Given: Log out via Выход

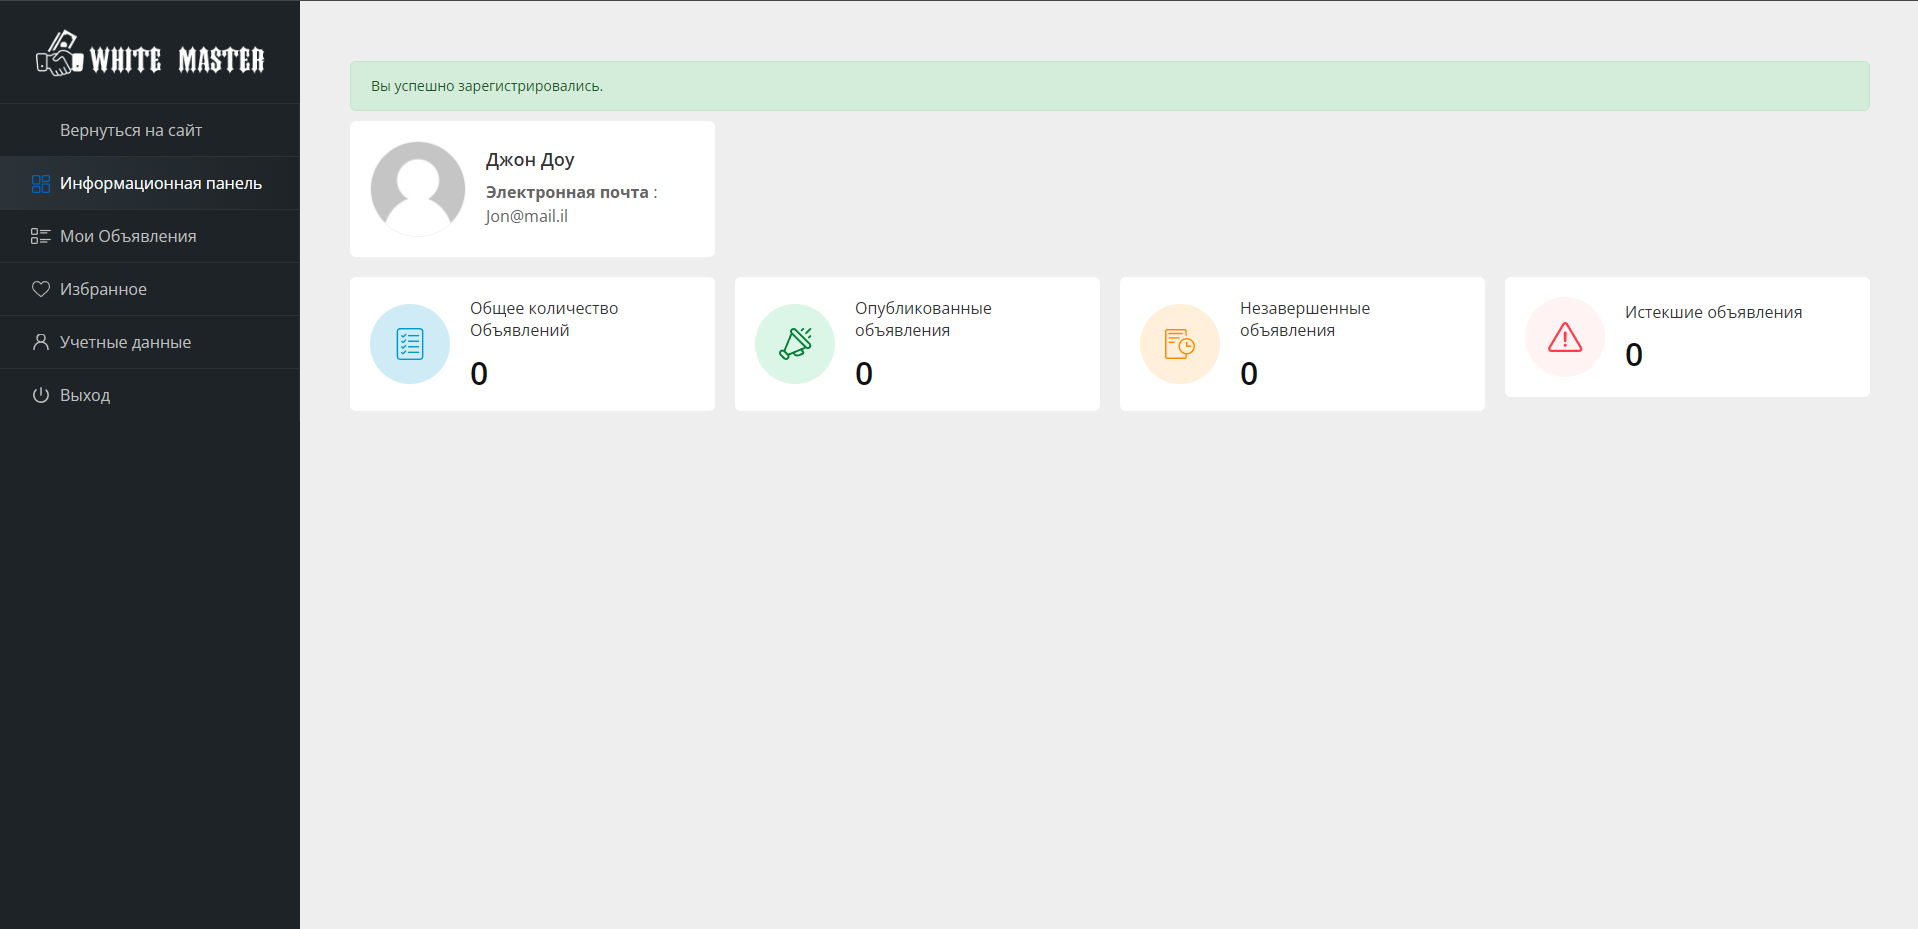Looking at the screenshot, I should (x=85, y=396).
